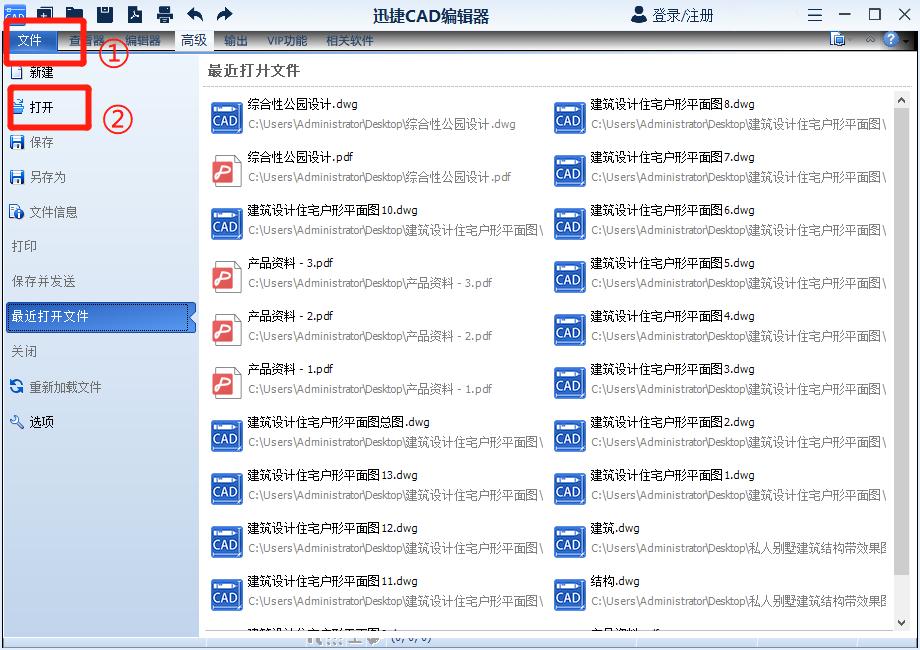Open the Help question mark icon
Screen dimensions: 920x650
(x=889, y=40)
